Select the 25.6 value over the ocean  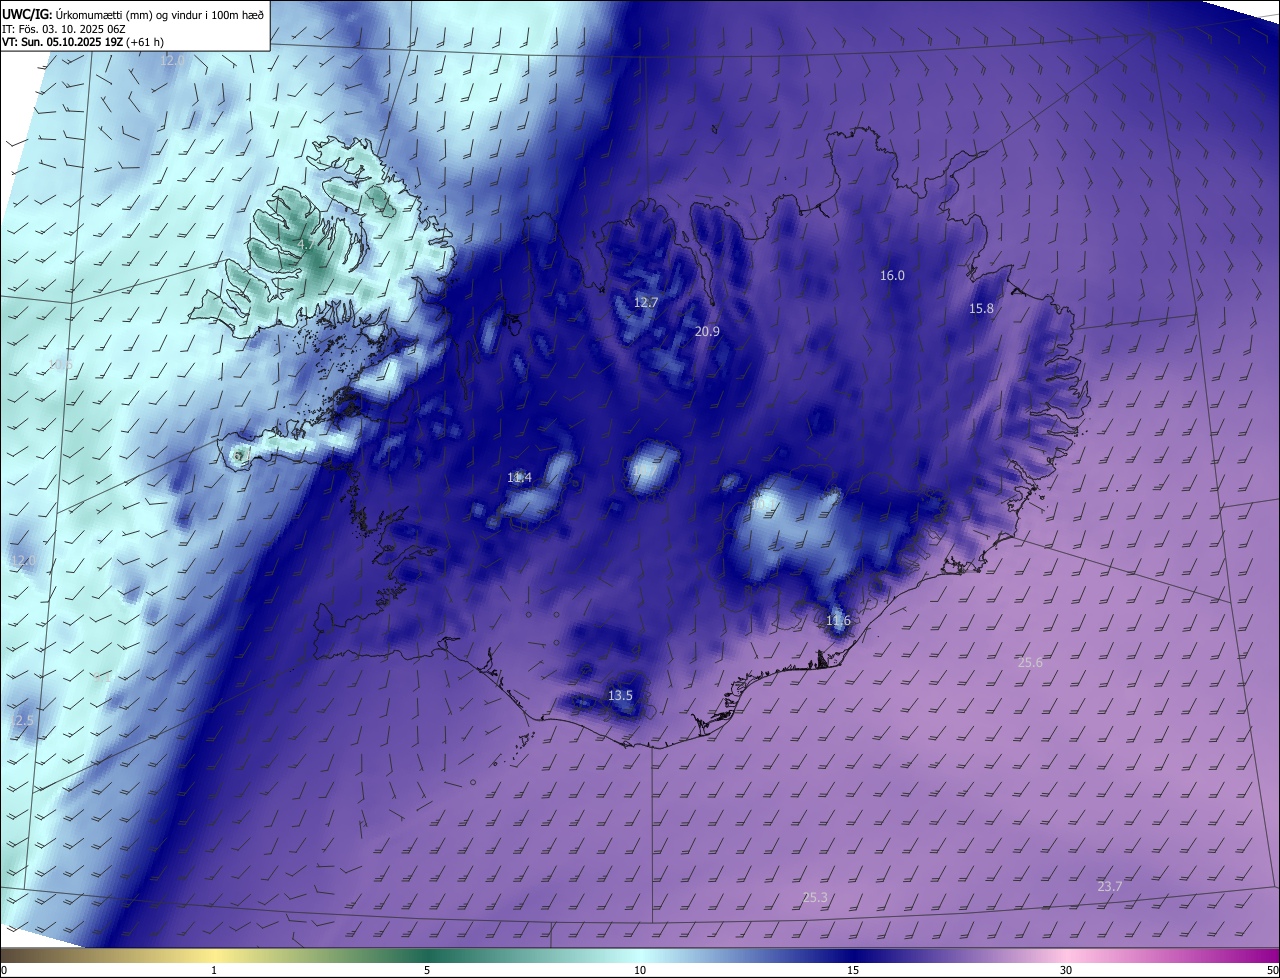pos(1030,663)
